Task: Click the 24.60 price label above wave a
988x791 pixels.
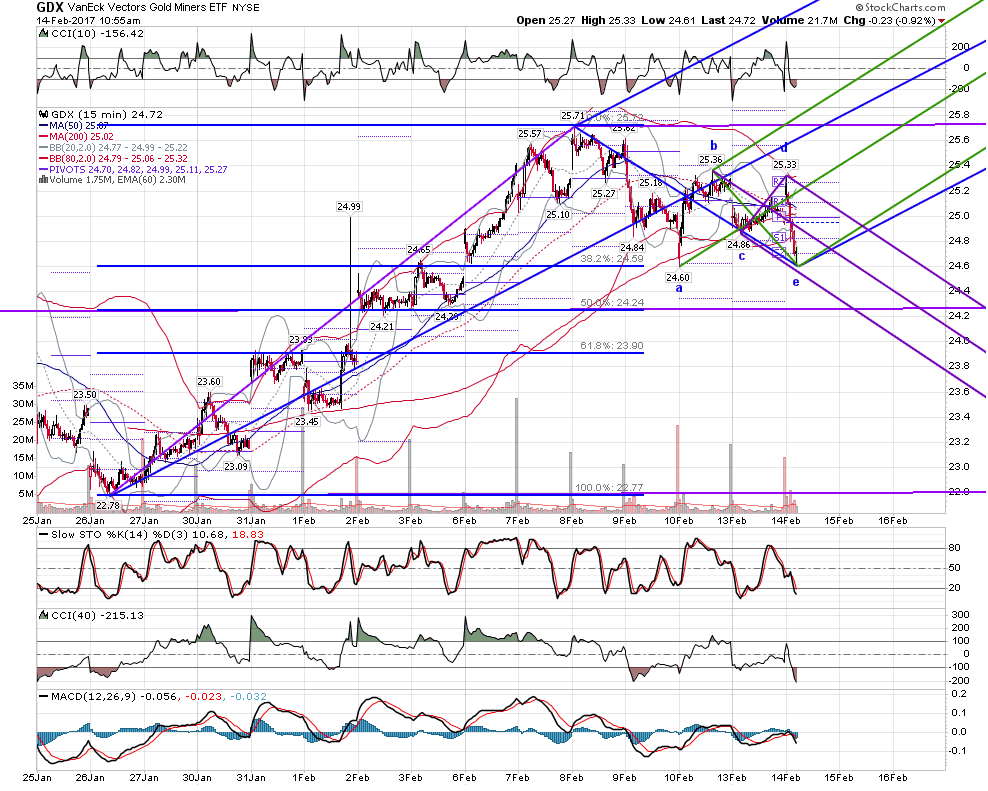Action: click(678, 277)
